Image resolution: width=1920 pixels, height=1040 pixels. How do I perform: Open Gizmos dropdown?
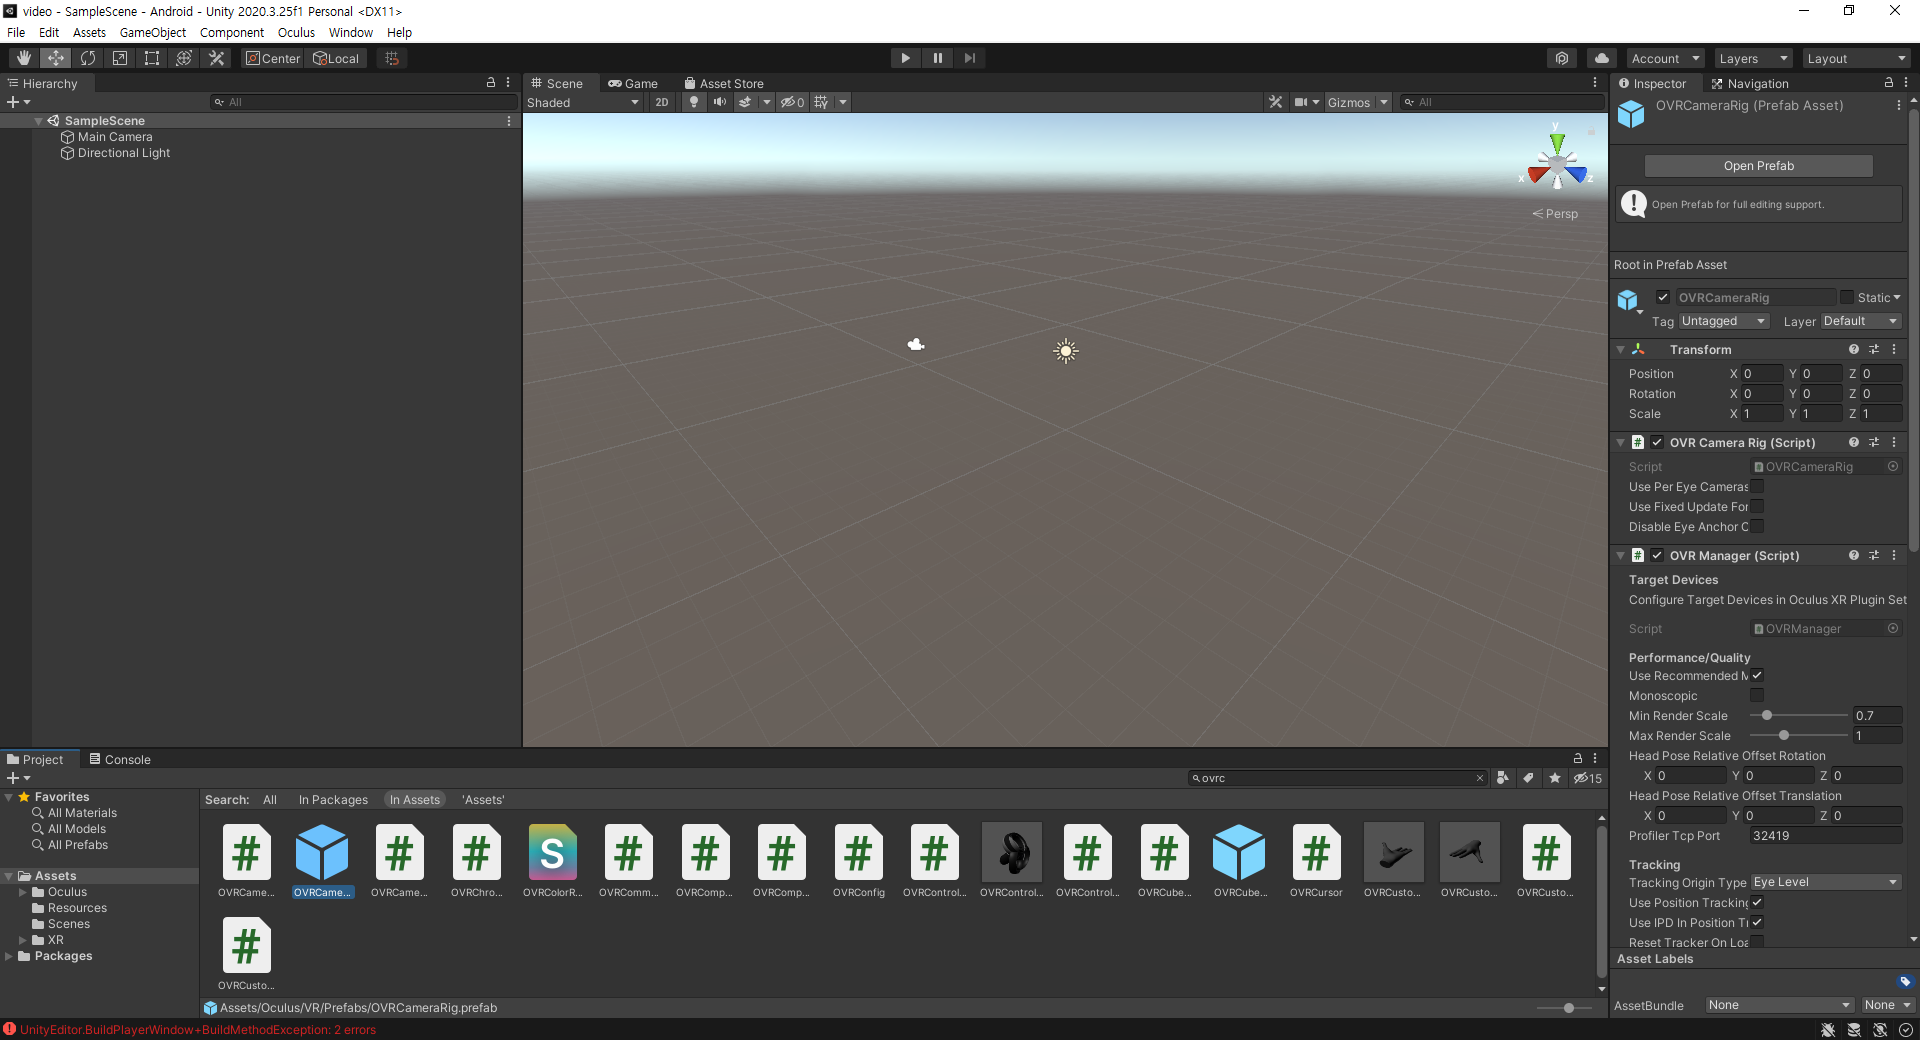click(x=1357, y=102)
